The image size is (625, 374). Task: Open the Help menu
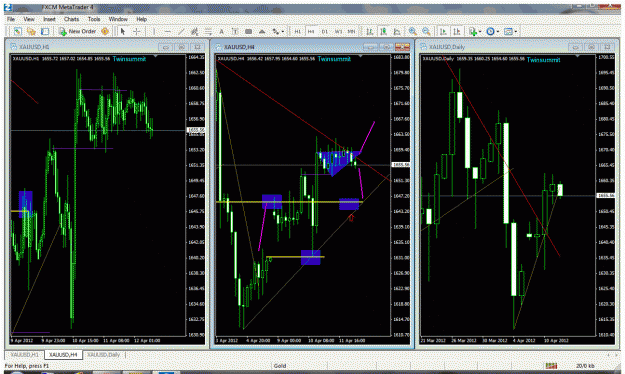(142, 19)
